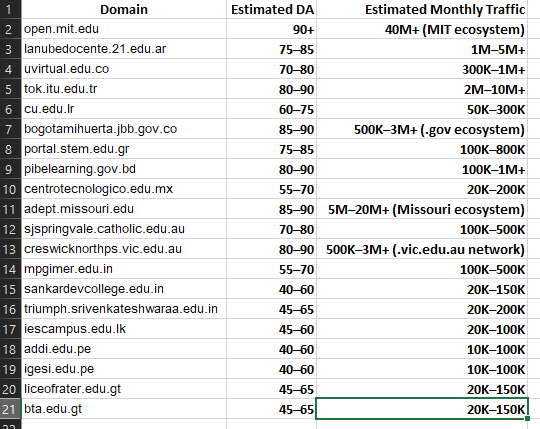Click the 1M–5M+ traffic cell
Image resolution: width=540 pixels, height=429 pixels.
[x=422, y=49]
